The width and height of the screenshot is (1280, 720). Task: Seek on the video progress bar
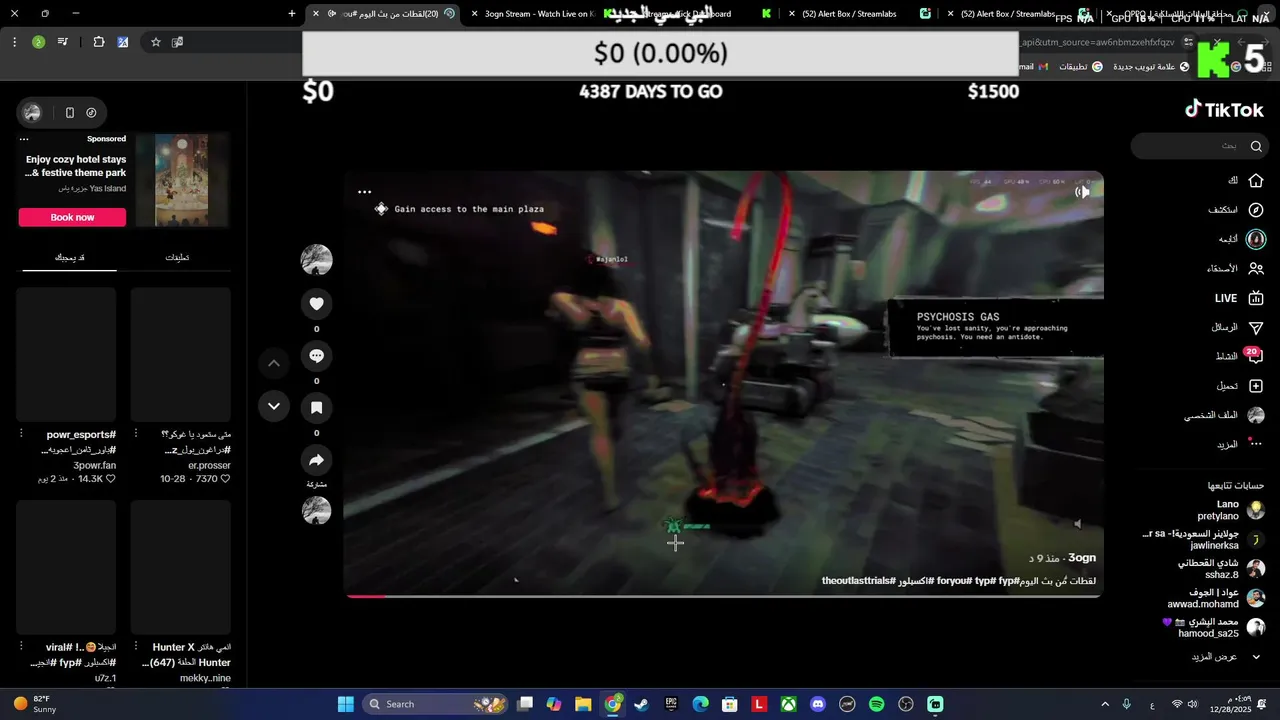[x=724, y=596]
